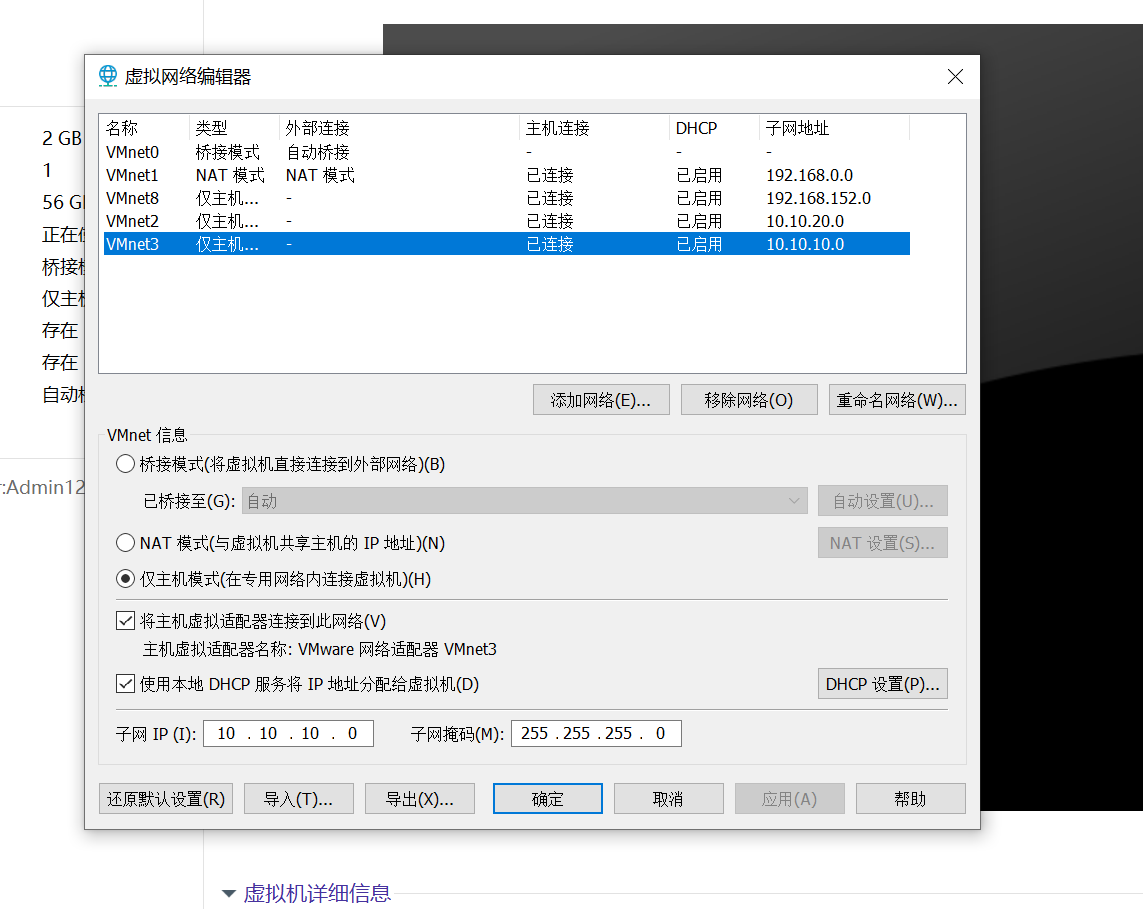Toggle 使用本地 DHCP 服务 checkbox
Screen dimensions: 1143x909
point(125,684)
